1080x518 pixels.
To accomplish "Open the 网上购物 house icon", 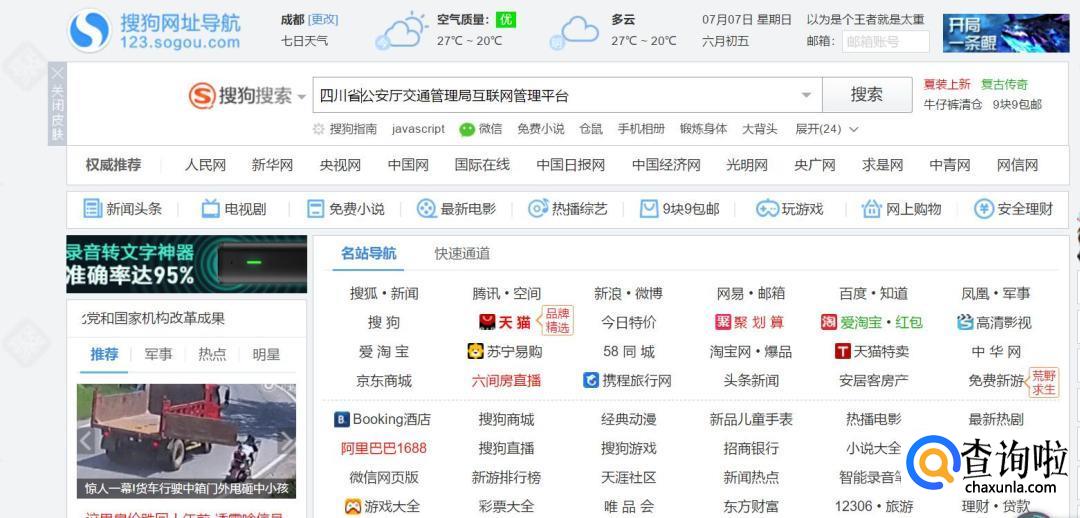I will point(871,209).
